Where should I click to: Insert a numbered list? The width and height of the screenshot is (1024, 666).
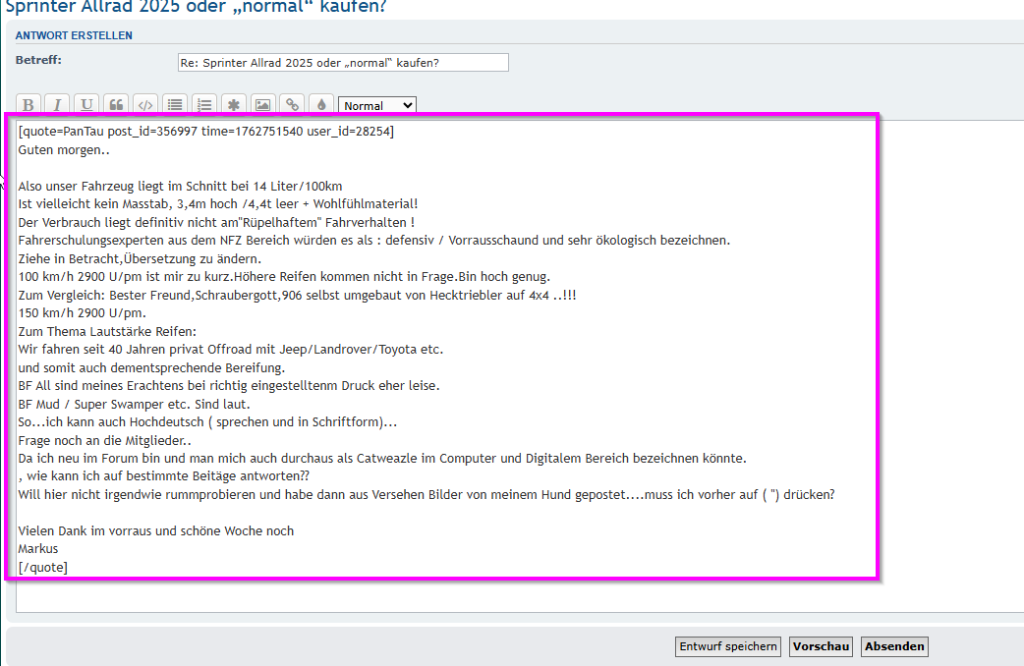click(x=204, y=105)
